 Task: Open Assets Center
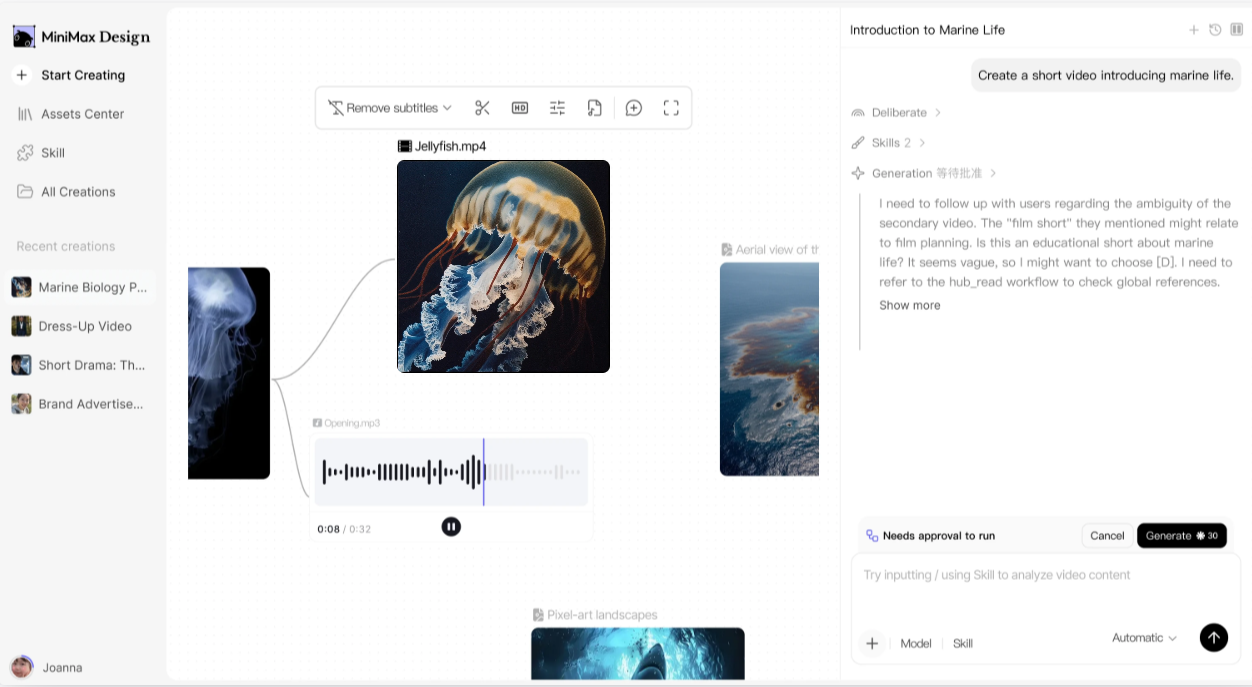click(70, 114)
